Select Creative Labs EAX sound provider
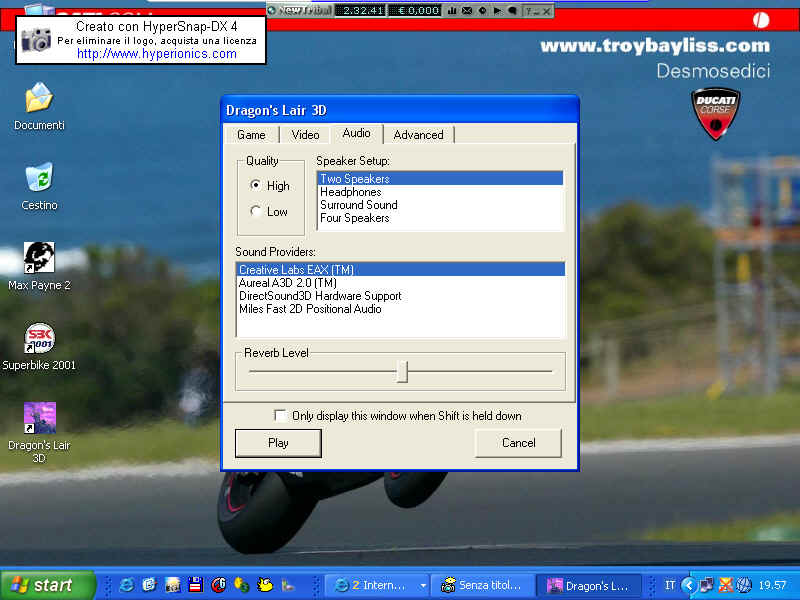 pos(401,269)
